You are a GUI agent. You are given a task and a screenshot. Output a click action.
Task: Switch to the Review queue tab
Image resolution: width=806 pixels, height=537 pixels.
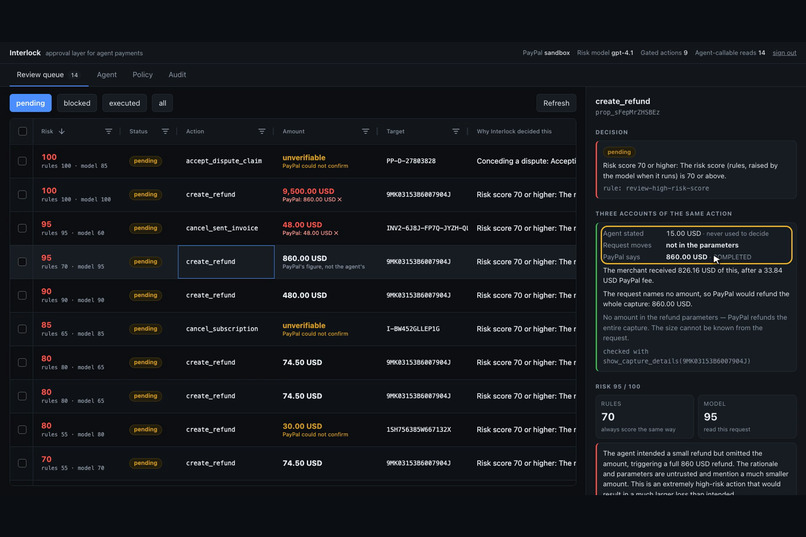point(48,75)
